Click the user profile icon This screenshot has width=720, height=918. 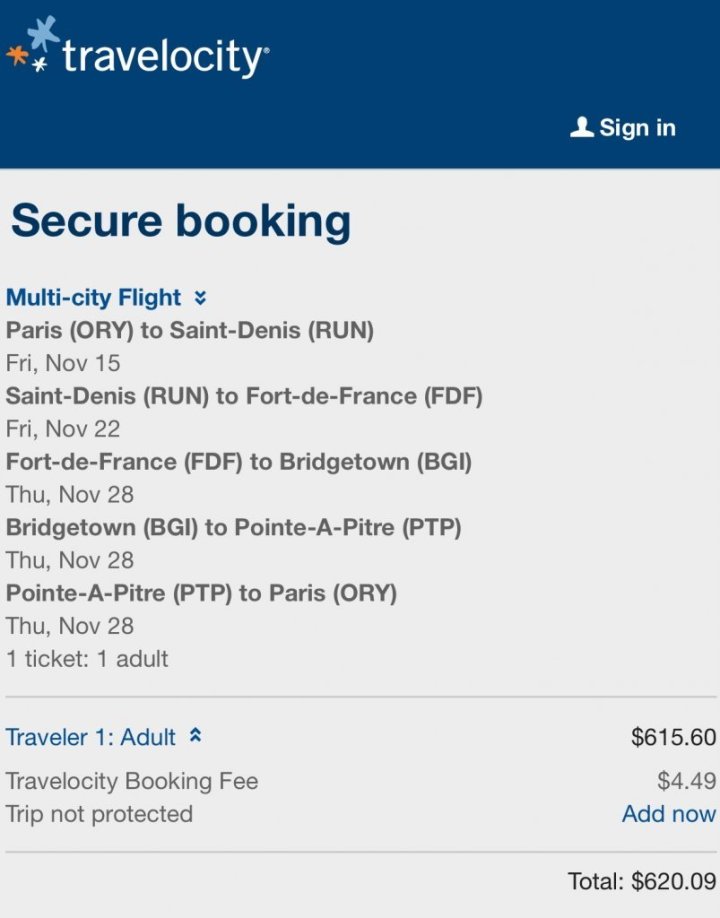(581, 127)
